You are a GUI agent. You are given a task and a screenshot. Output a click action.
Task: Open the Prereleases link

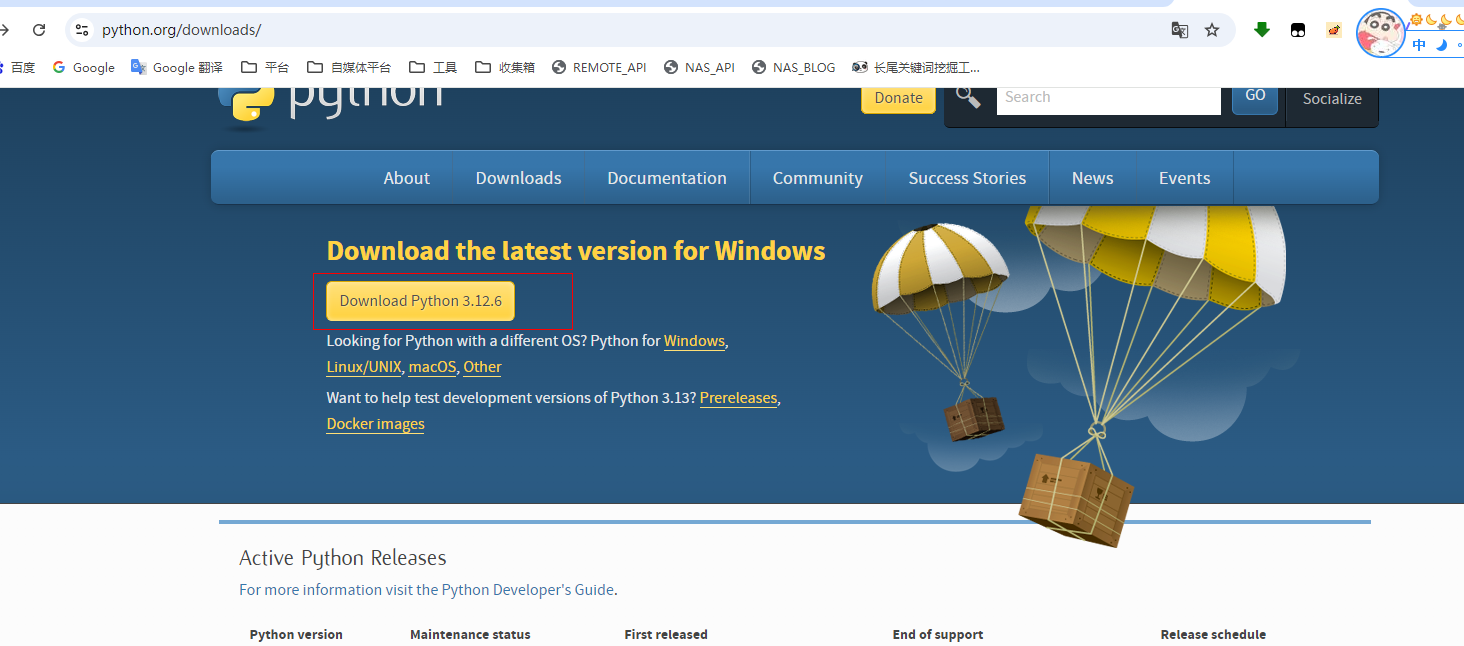(x=738, y=398)
